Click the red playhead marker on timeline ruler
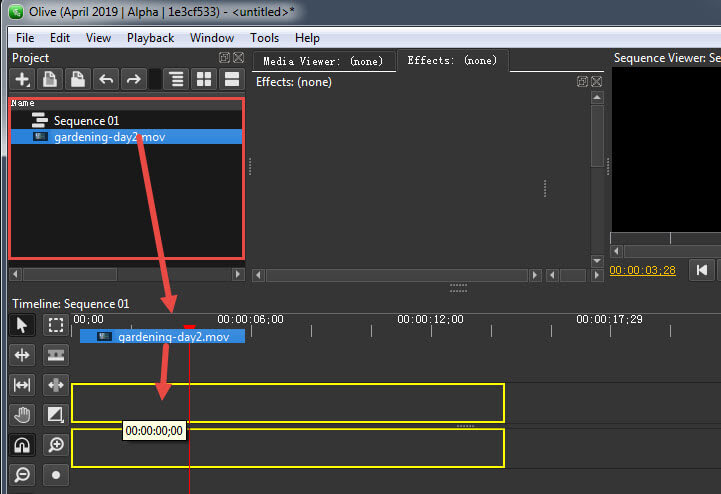Screen dimensions: 721x494 click(x=189, y=327)
